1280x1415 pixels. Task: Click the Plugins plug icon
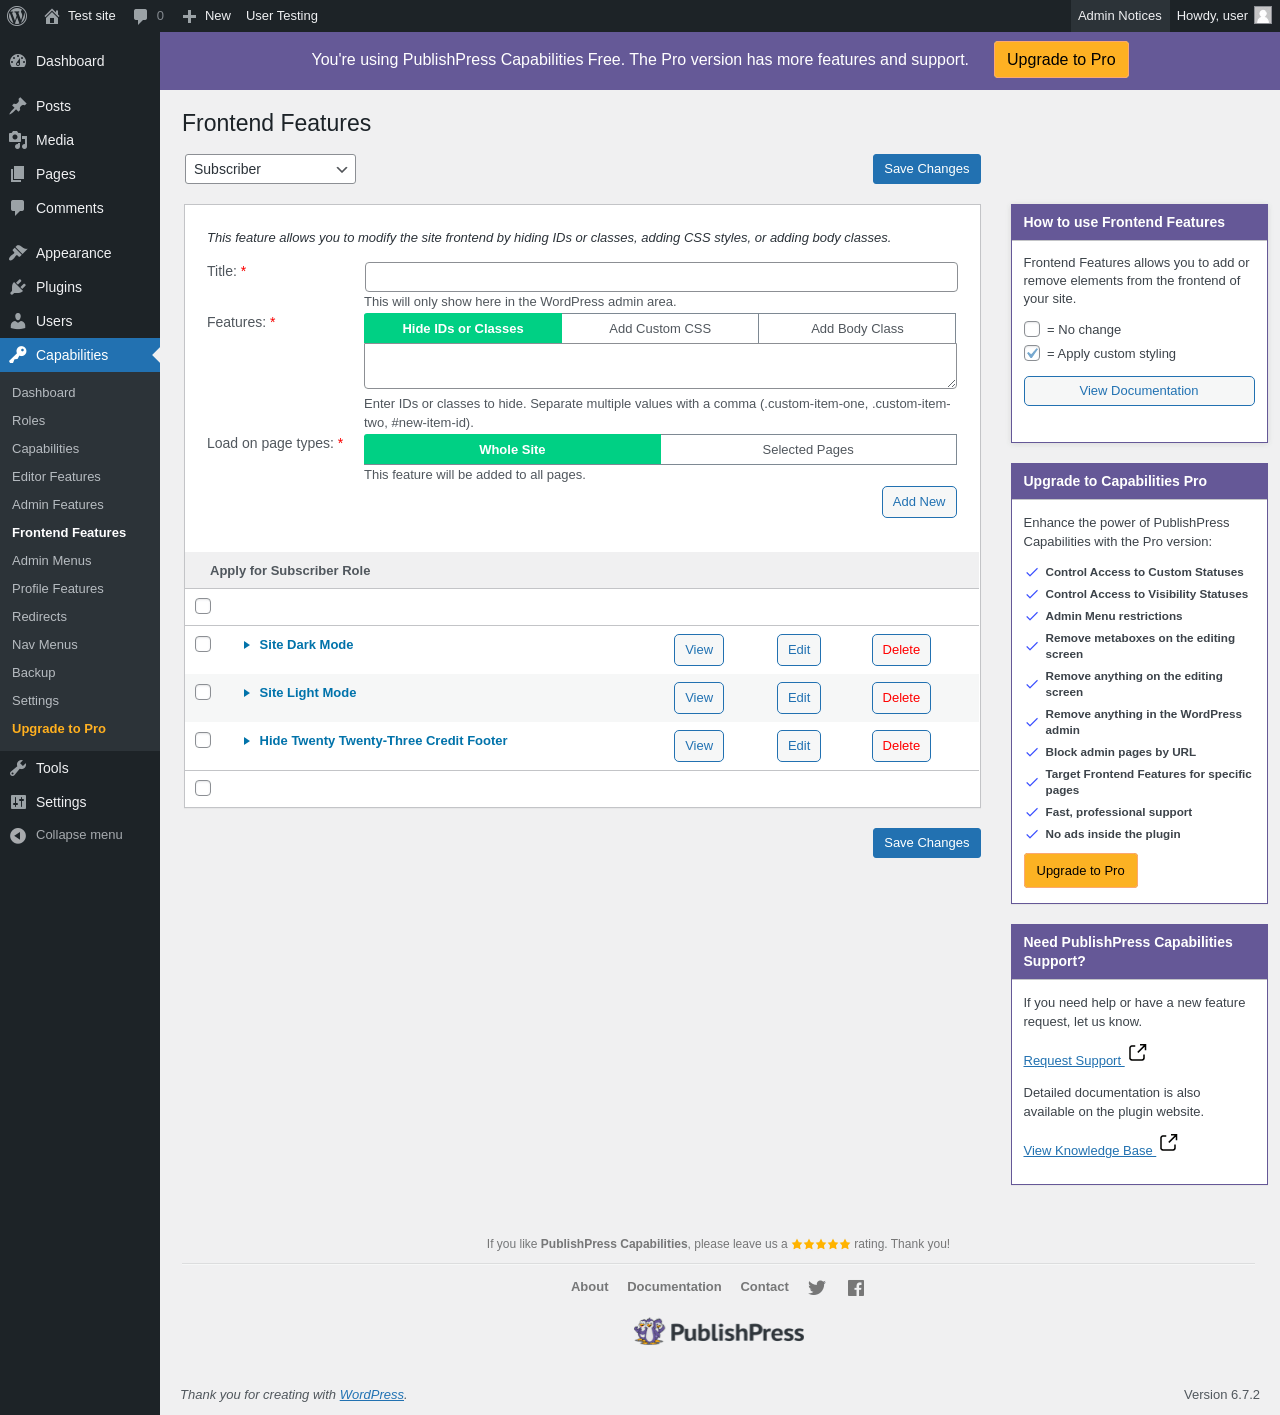tap(18, 287)
